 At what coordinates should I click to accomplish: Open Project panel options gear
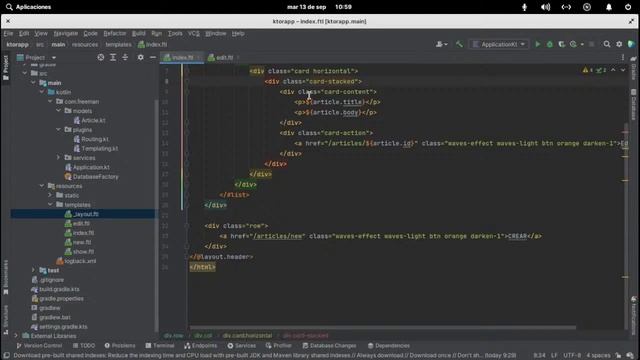click(x=140, y=58)
